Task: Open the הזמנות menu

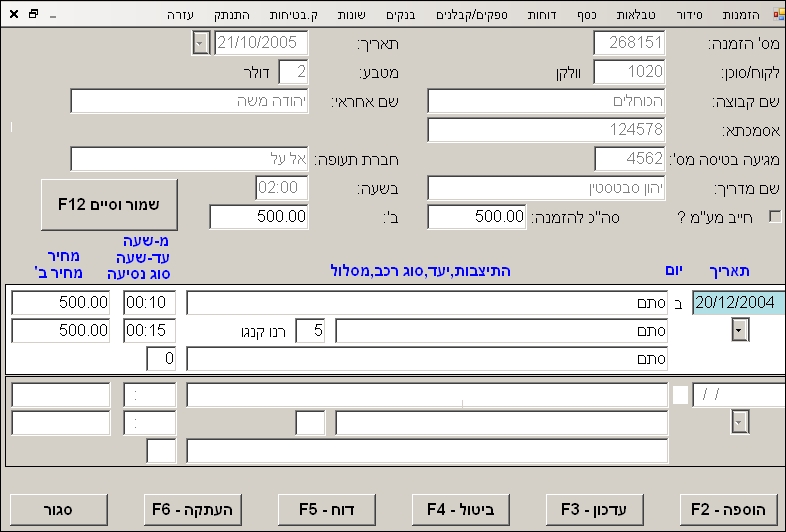Action: pos(740,15)
